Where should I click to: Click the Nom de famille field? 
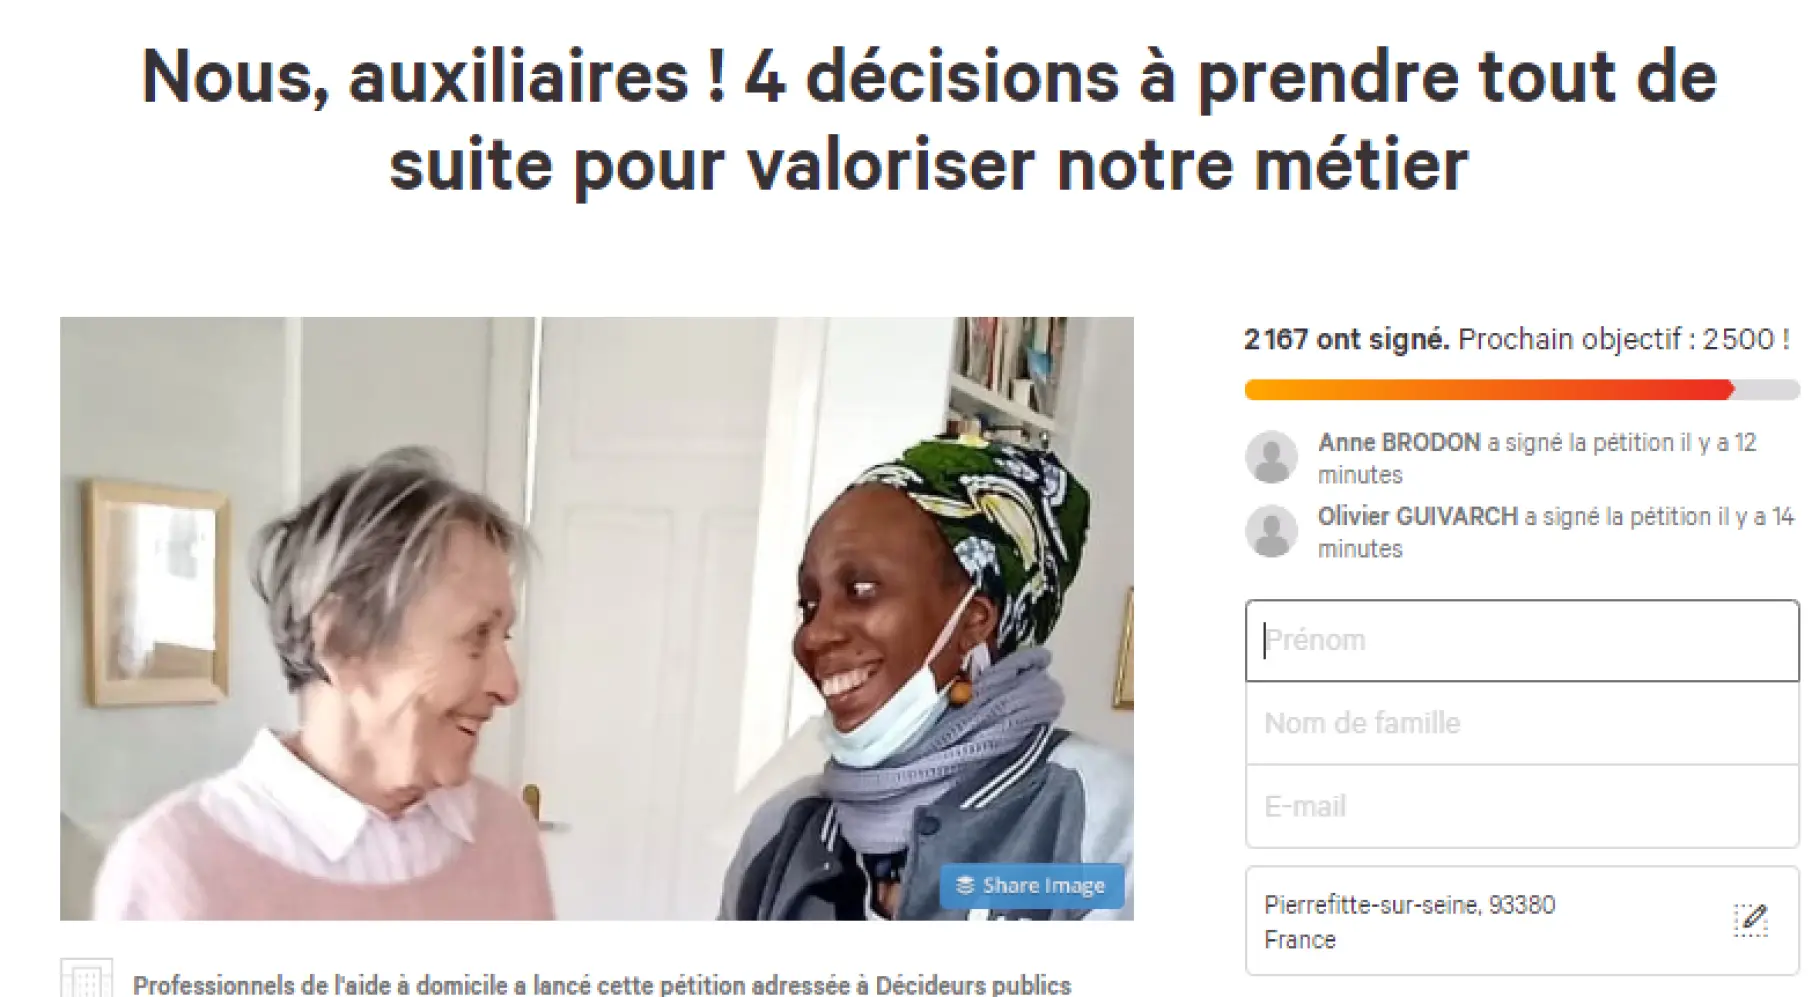coord(1522,724)
